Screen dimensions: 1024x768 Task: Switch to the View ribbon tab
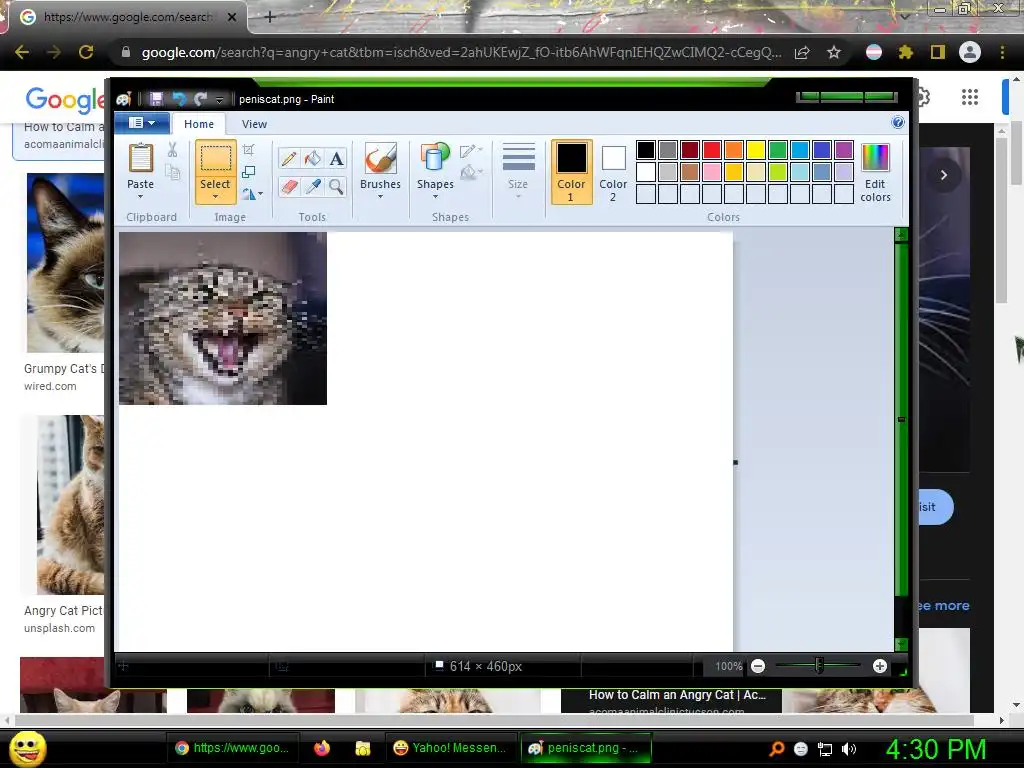[x=254, y=123]
